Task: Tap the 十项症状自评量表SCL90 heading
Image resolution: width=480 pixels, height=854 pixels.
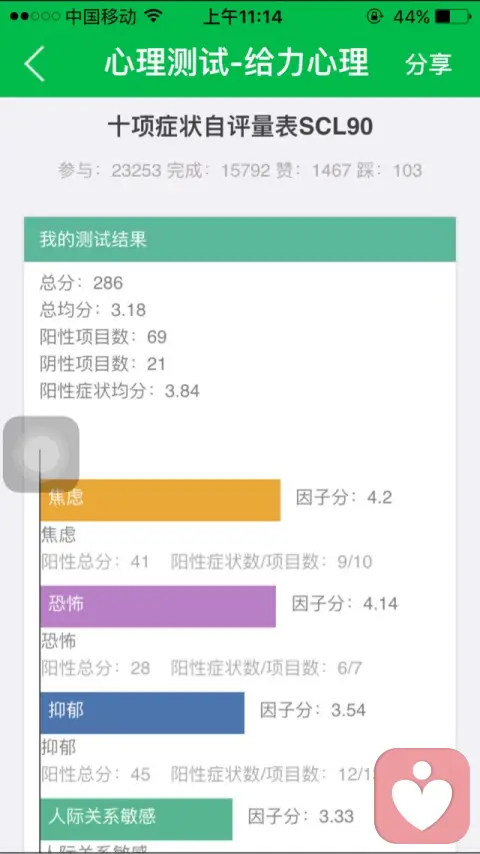Action: click(240, 127)
